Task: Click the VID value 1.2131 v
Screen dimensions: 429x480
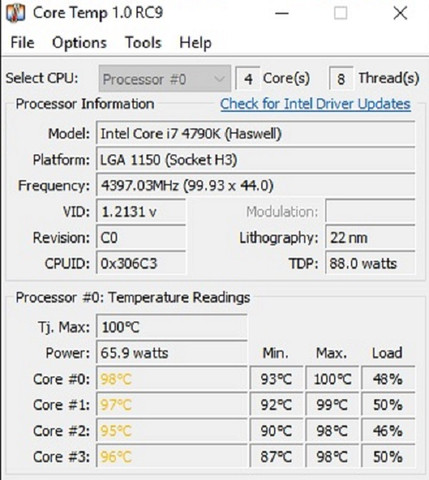Action: (141, 211)
